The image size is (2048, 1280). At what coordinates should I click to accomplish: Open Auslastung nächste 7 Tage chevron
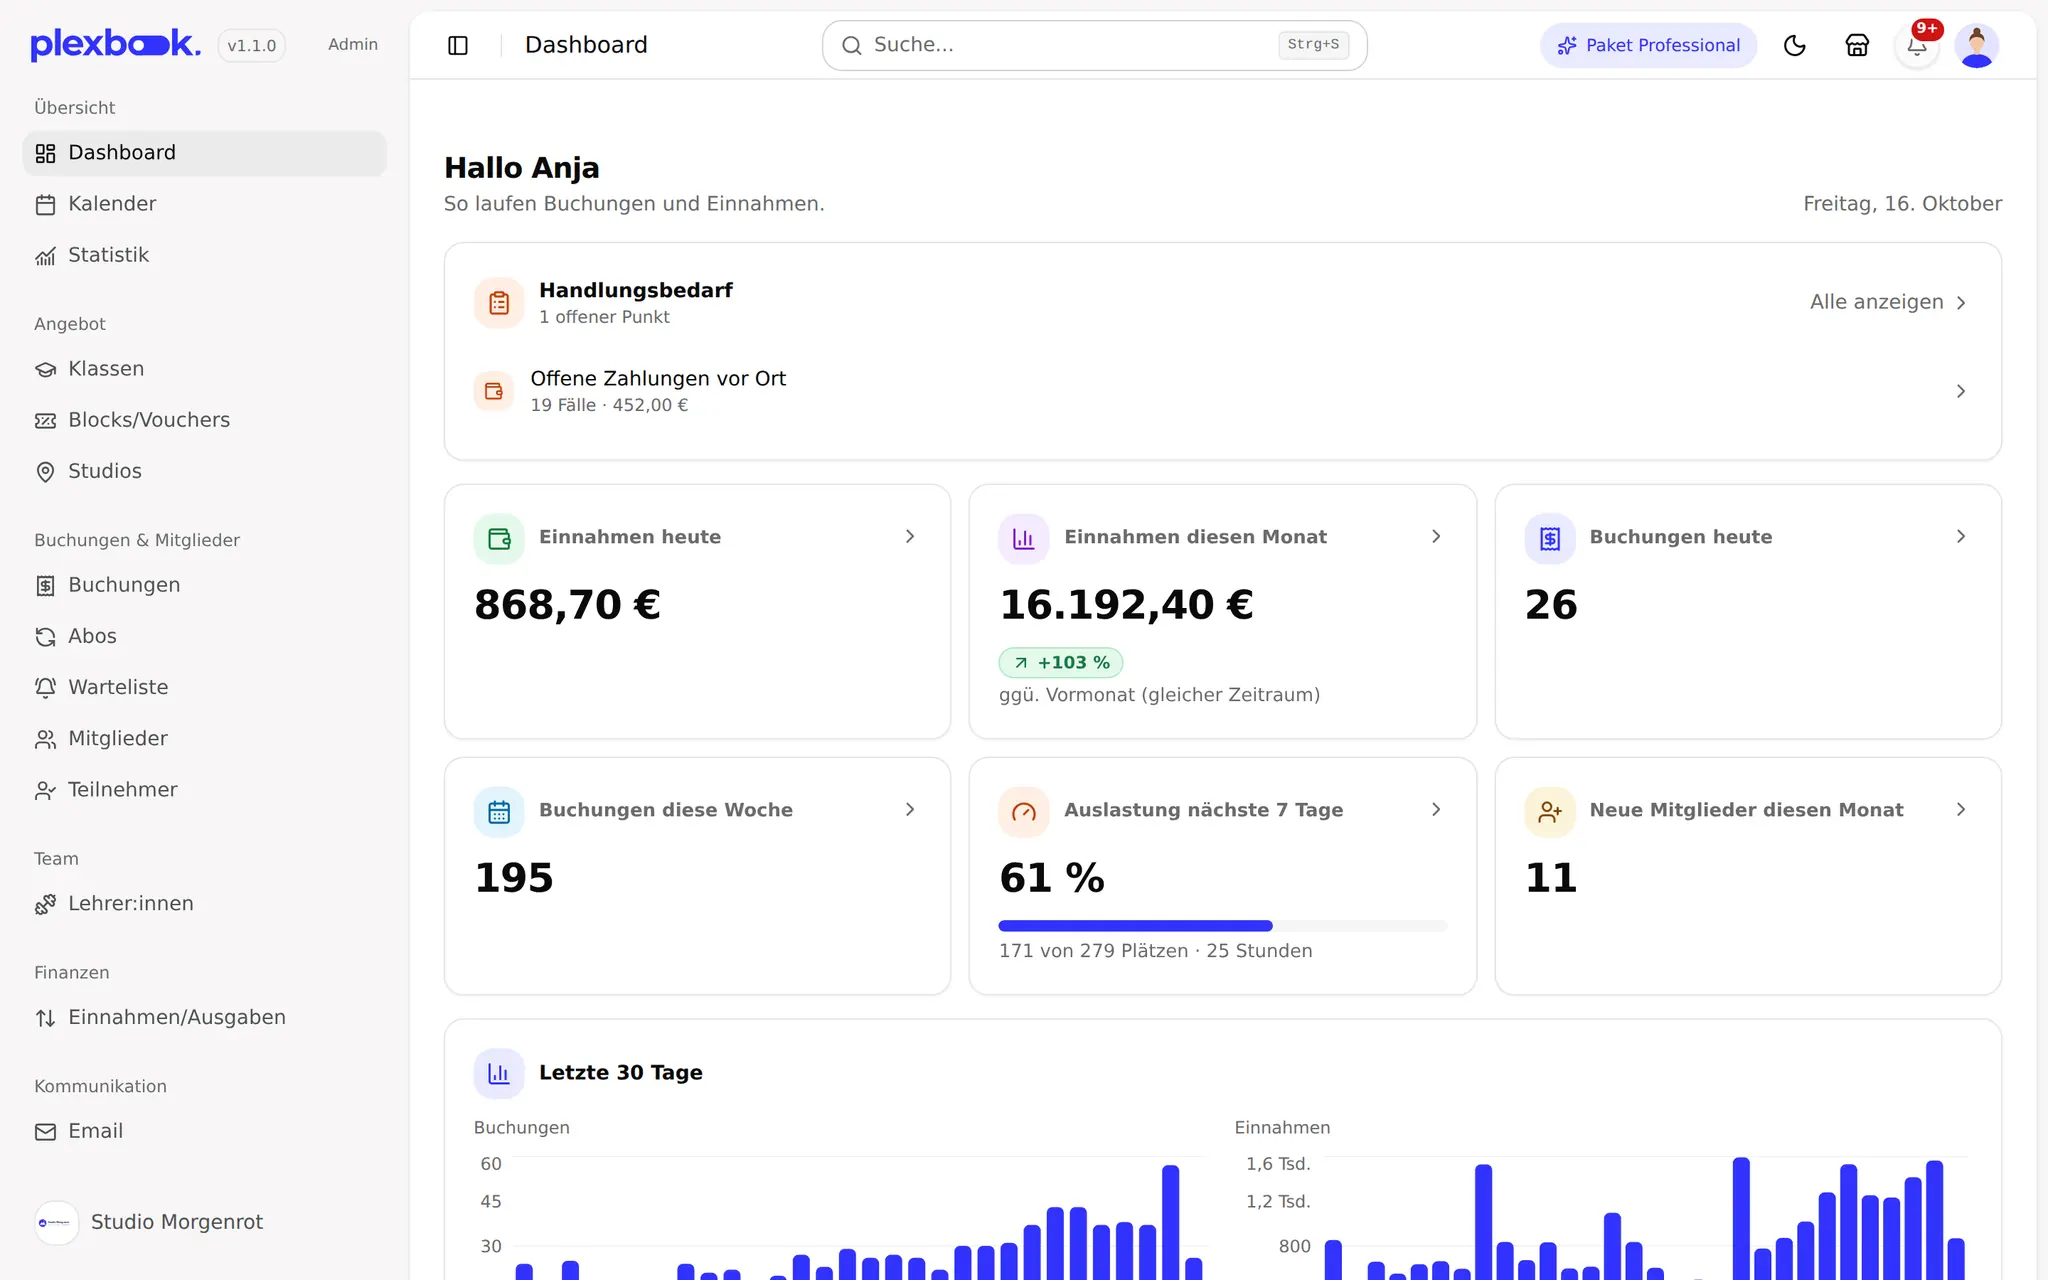pyautogui.click(x=1436, y=810)
